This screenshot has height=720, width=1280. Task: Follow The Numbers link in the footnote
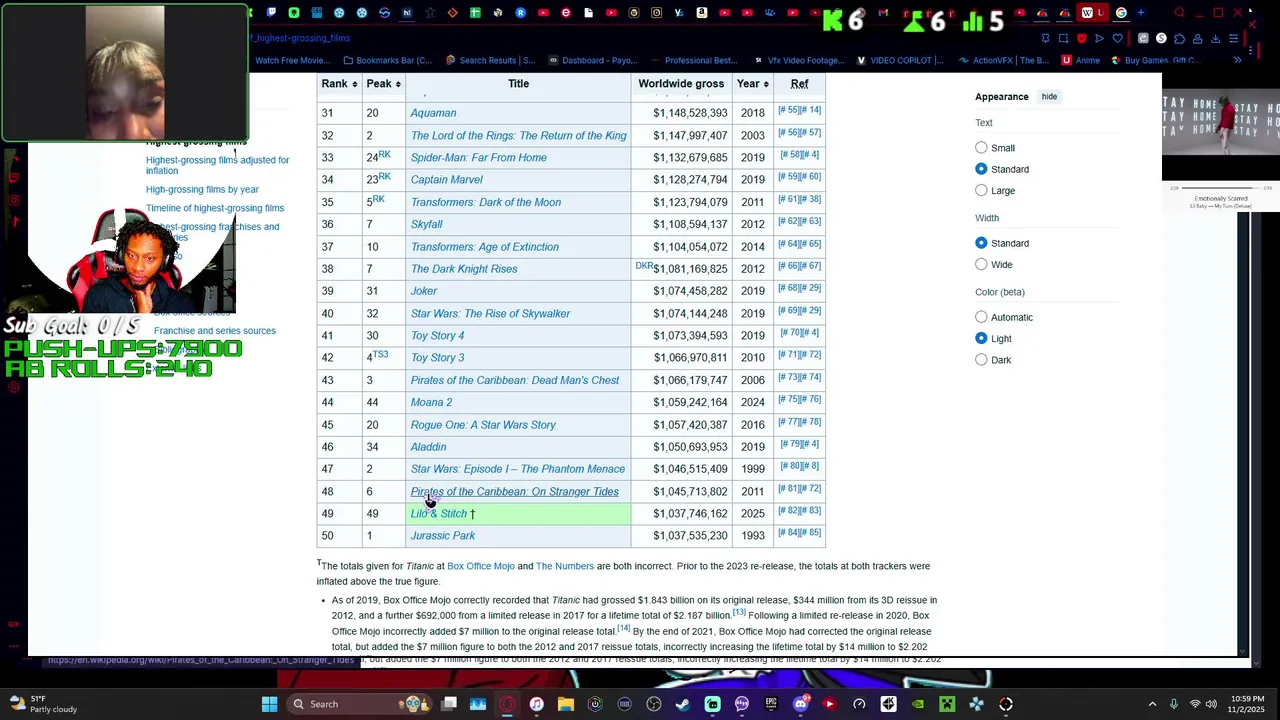pyautogui.click(x=565, y=566)
